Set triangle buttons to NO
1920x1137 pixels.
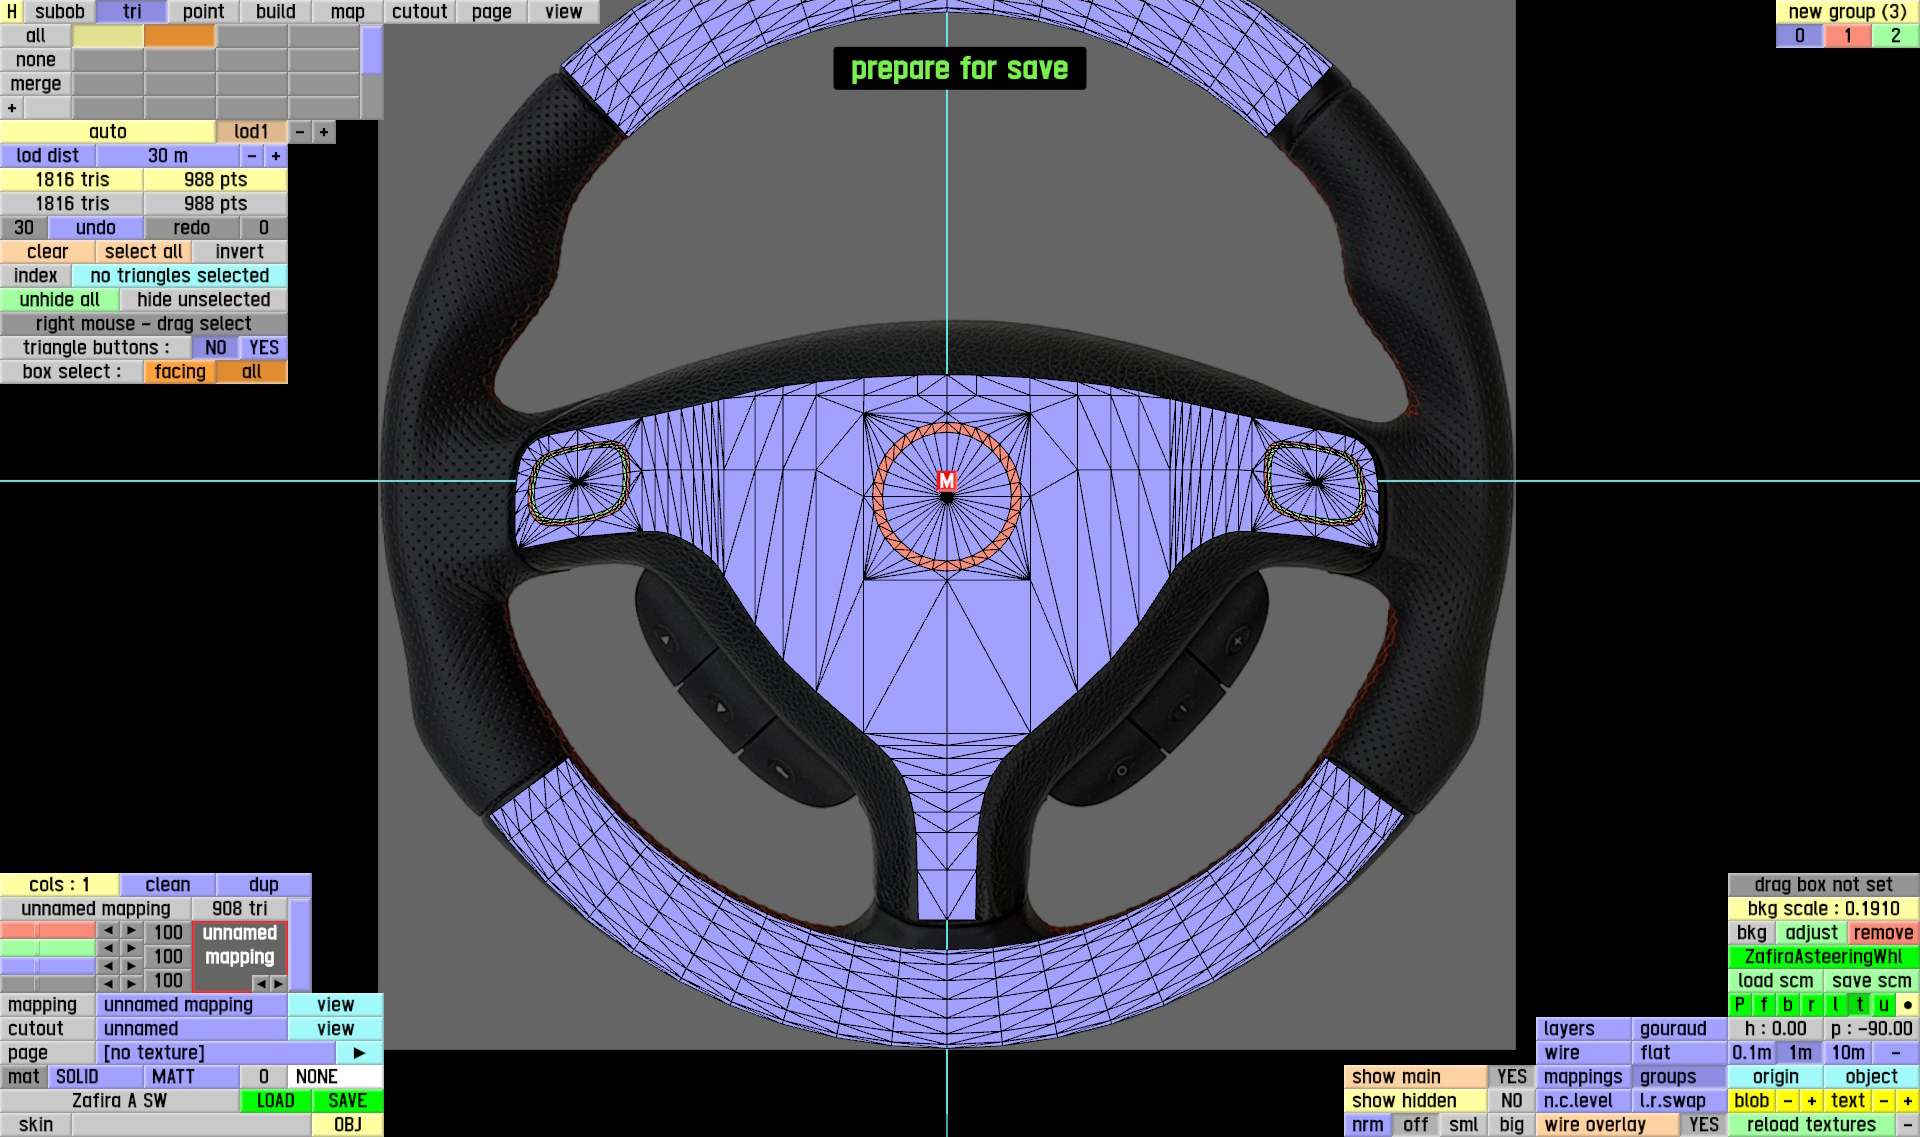point(215,348)
